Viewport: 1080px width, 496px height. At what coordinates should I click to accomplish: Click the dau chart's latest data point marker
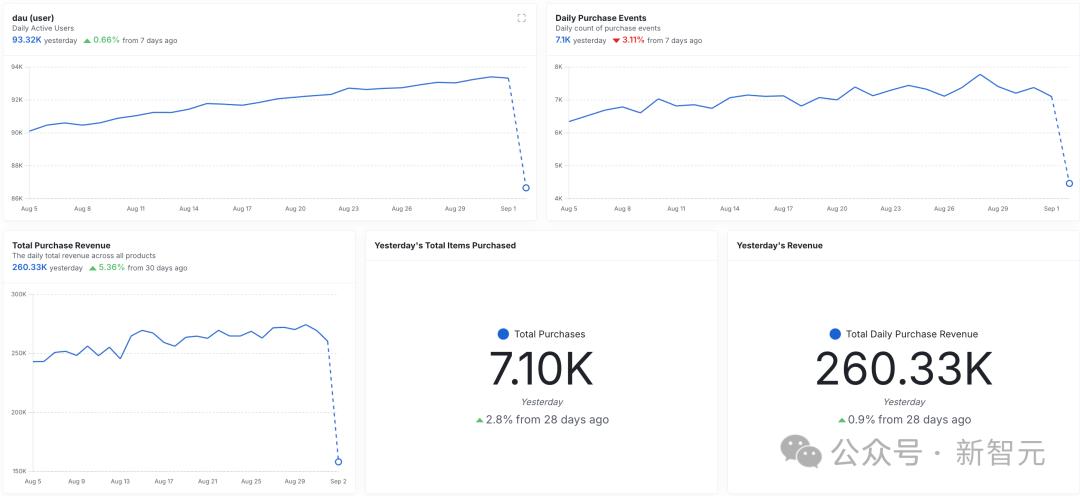coord(526,187)
